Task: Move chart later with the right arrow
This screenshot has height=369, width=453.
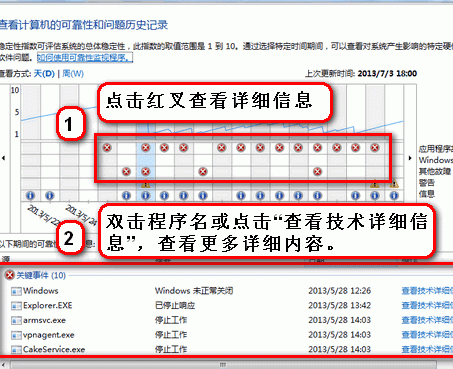Action: 410,158
